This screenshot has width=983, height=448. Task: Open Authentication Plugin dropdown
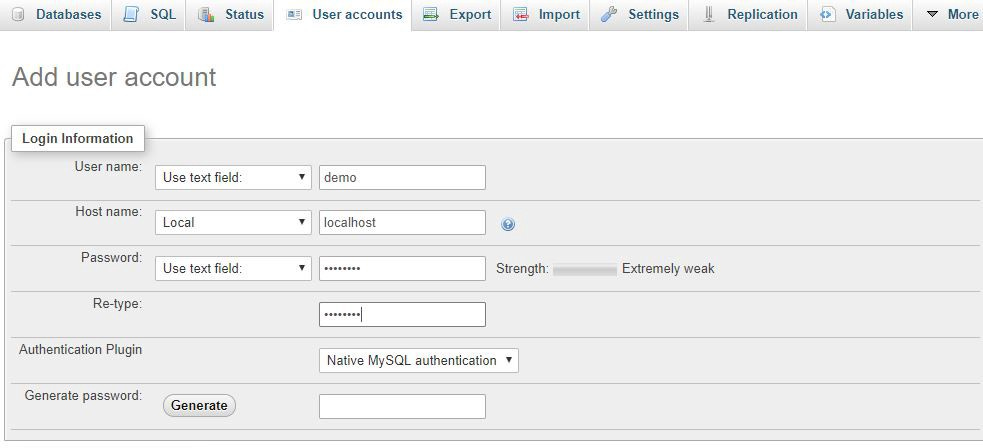tap(419, 360)
